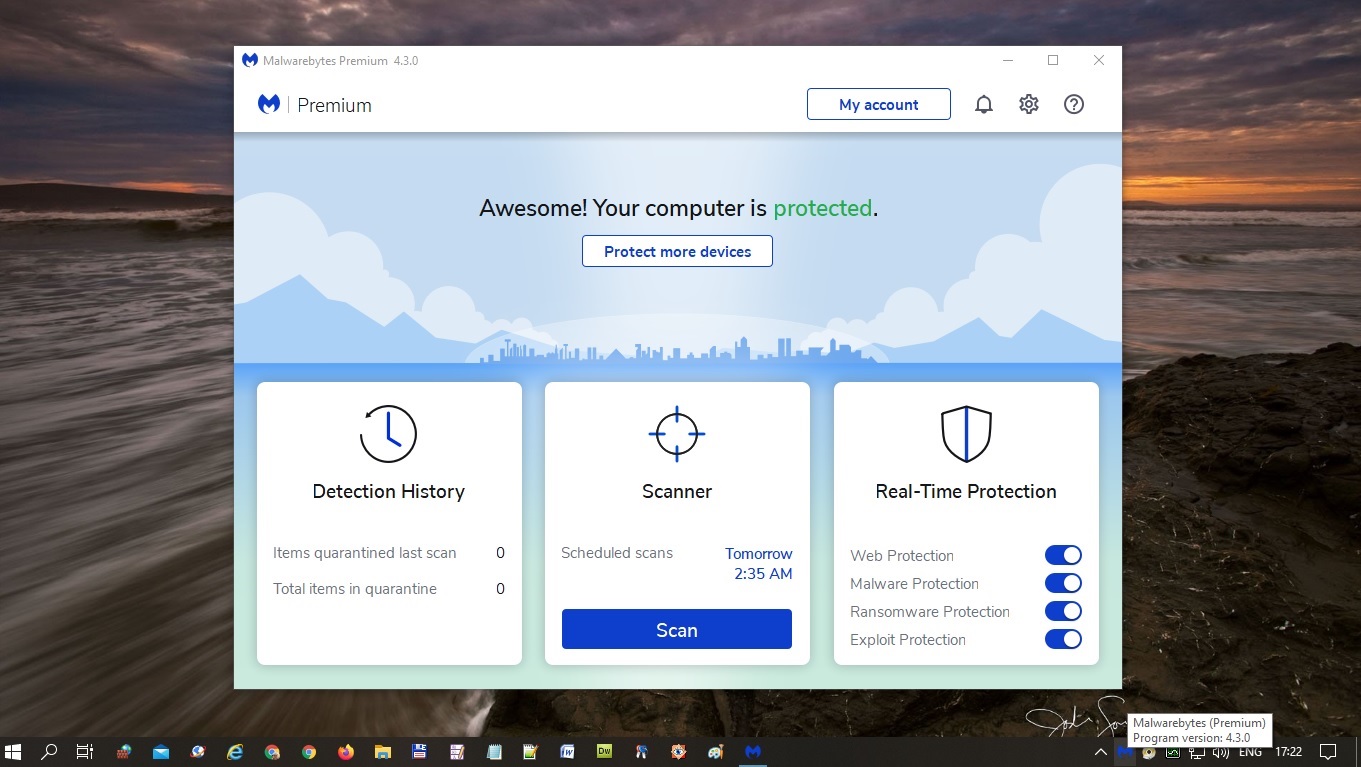Click the Scheduled scans label
The image size is (1361, 767).
(x=617, y=553)
